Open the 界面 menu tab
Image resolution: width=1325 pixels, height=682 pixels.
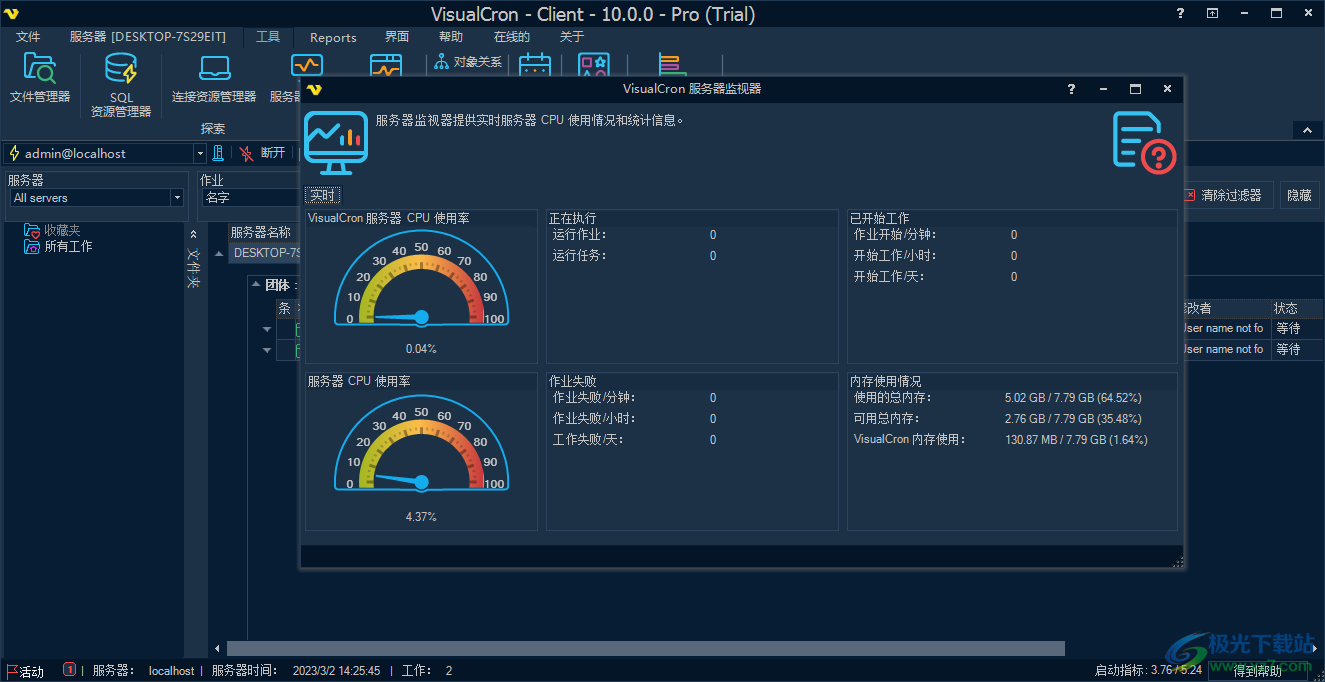click(397, 37)
